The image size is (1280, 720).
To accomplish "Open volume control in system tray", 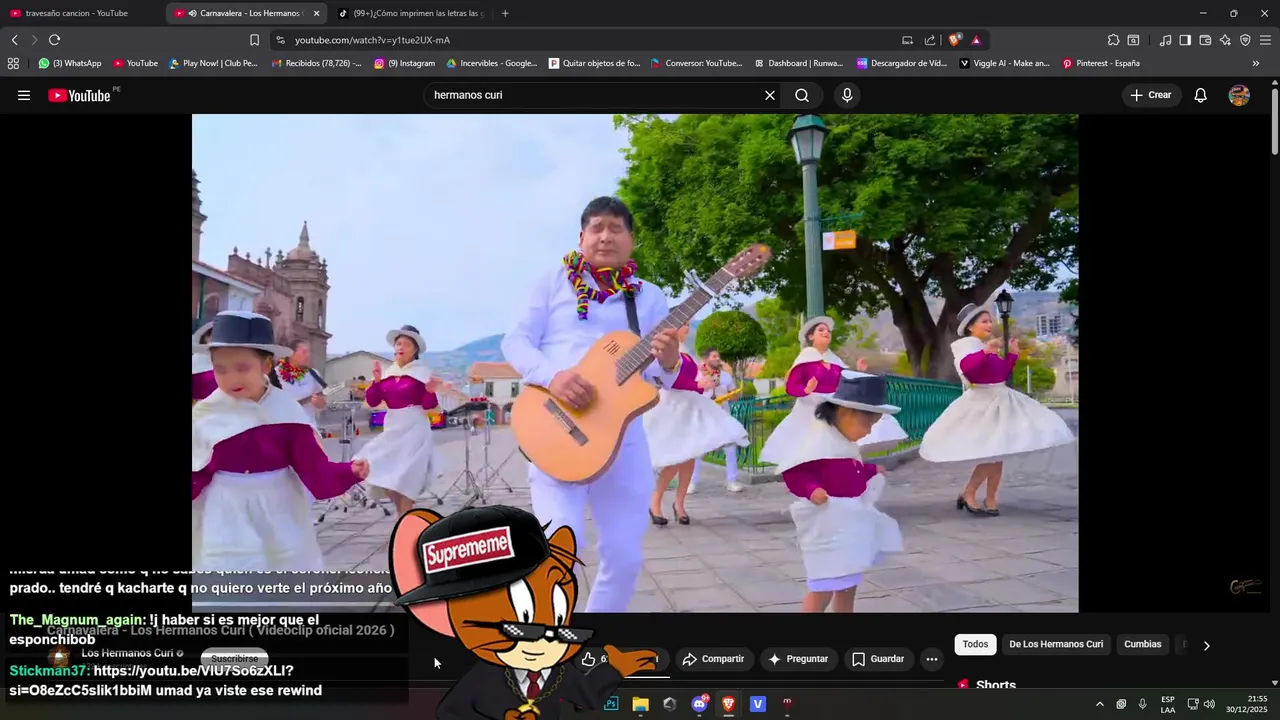I will pyautogui.click(x=1209, y=704).
